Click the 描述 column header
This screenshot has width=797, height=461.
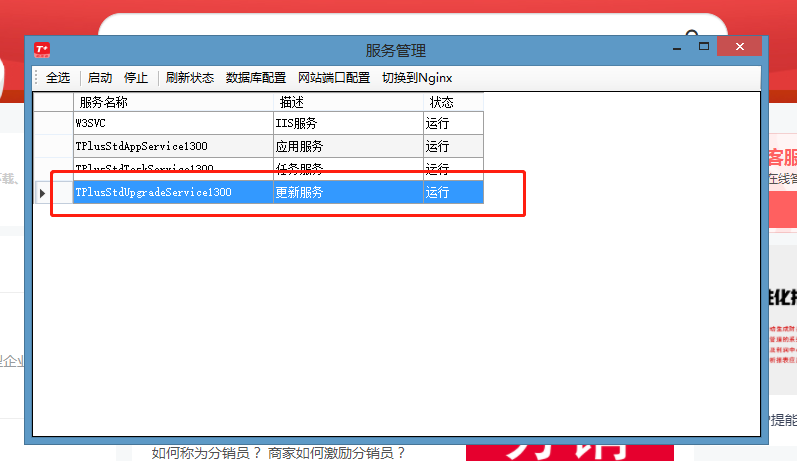click(348, 102)
